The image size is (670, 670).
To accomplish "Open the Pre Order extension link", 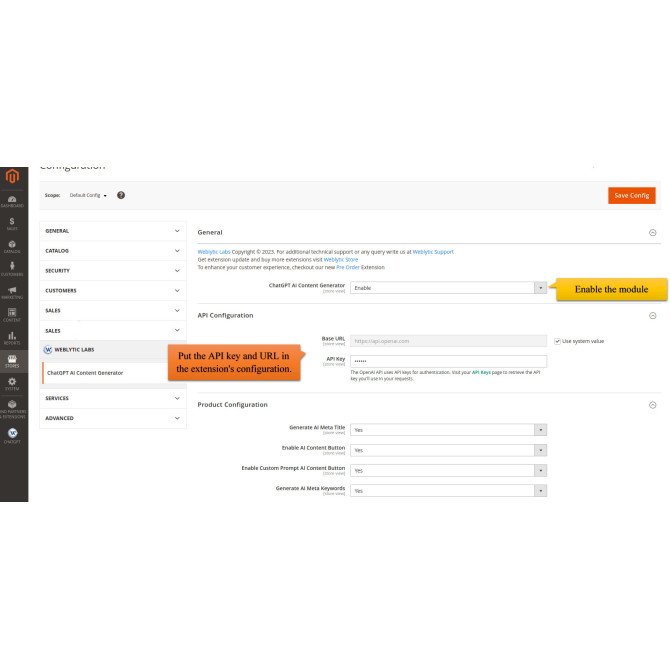I will tap(348, 267).
